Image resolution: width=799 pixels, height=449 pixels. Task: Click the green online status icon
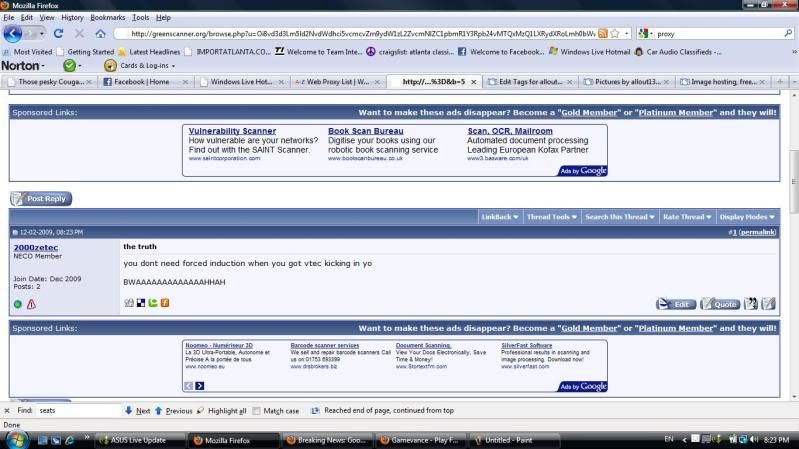point(17,304)
